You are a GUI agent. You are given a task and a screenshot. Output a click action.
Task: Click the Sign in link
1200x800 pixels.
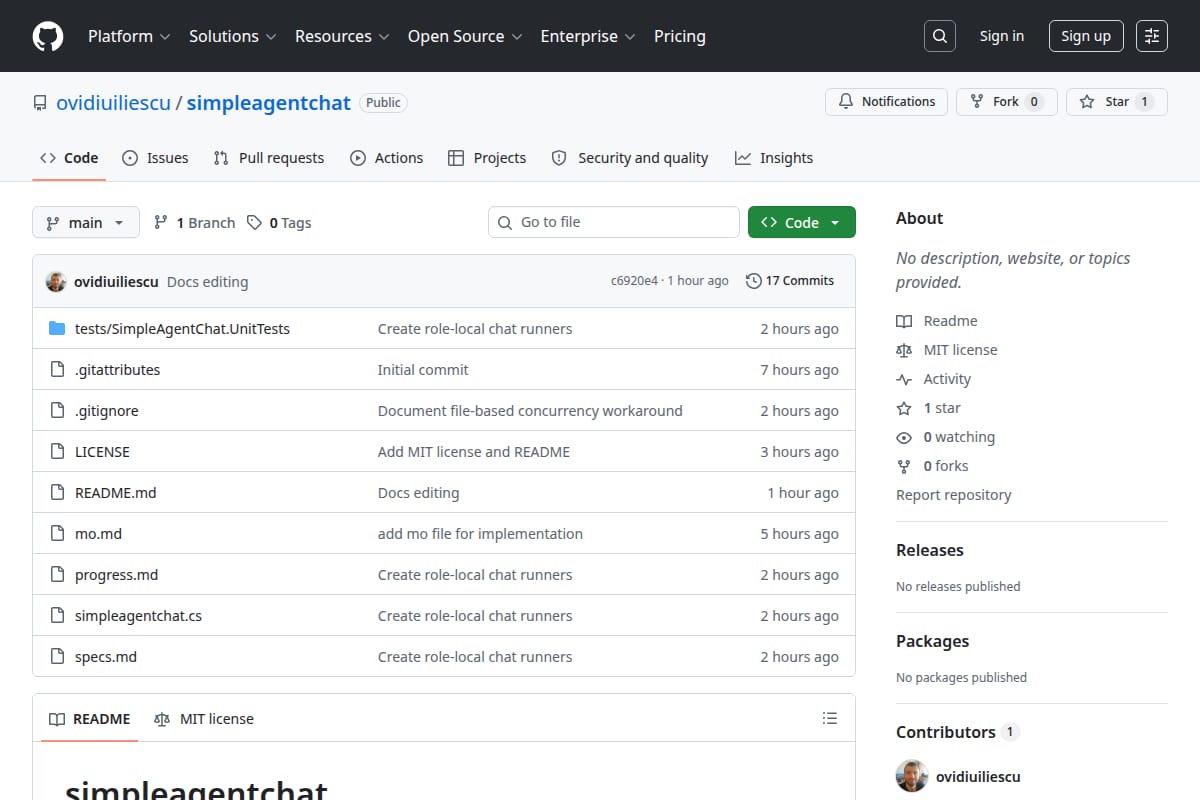(1002, 36)
